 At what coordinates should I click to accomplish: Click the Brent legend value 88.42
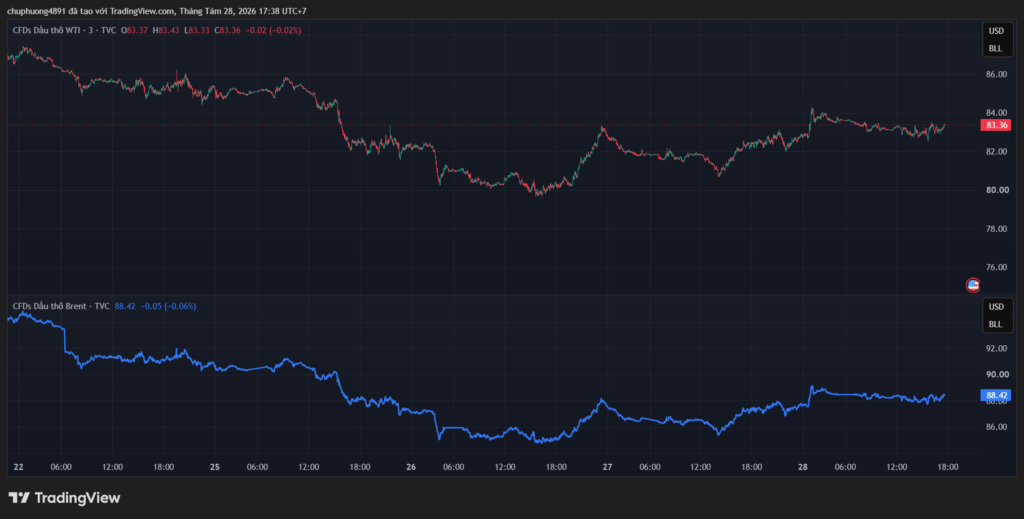click(125, 306)
